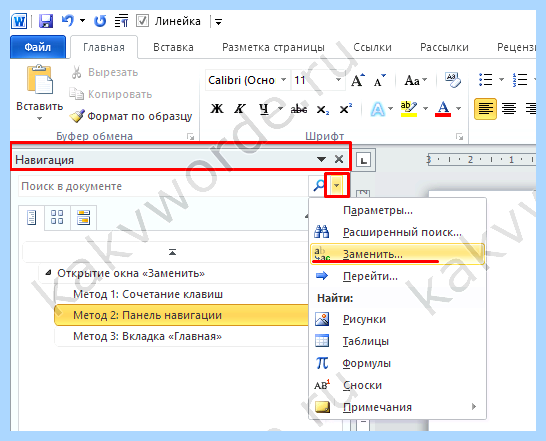Open the highlight color dropdown arrow

pyautogui.click(x=425, y=109)
